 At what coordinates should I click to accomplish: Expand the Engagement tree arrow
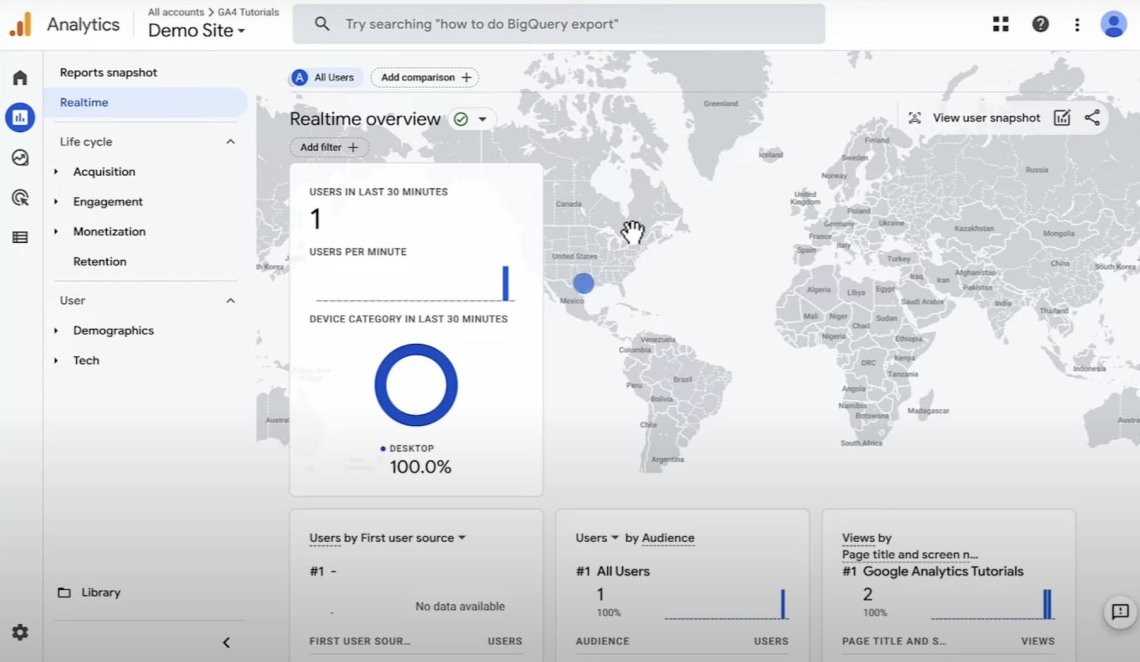tap(56, 201)
